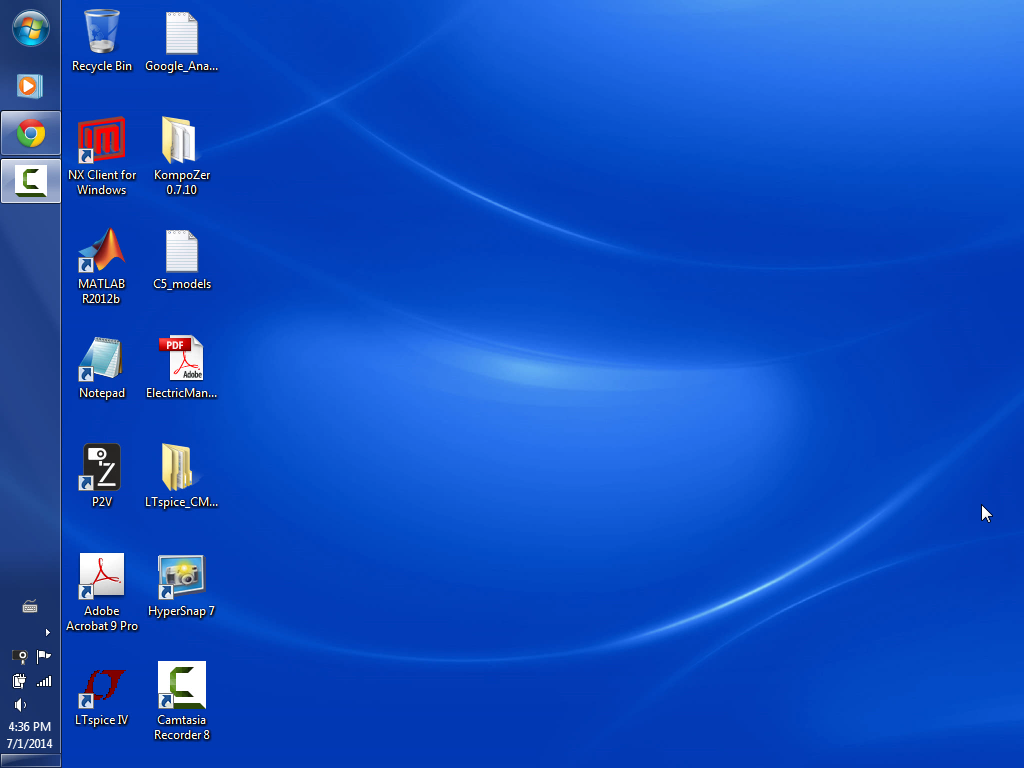Open the Windows Start menu orb
The height and width of the screenshot is (768, 1024).
[31, 29]
